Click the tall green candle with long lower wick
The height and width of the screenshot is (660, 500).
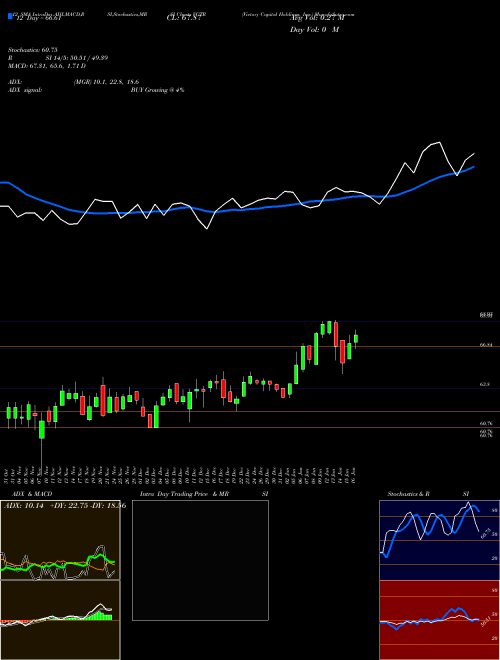tap(42, 430)
